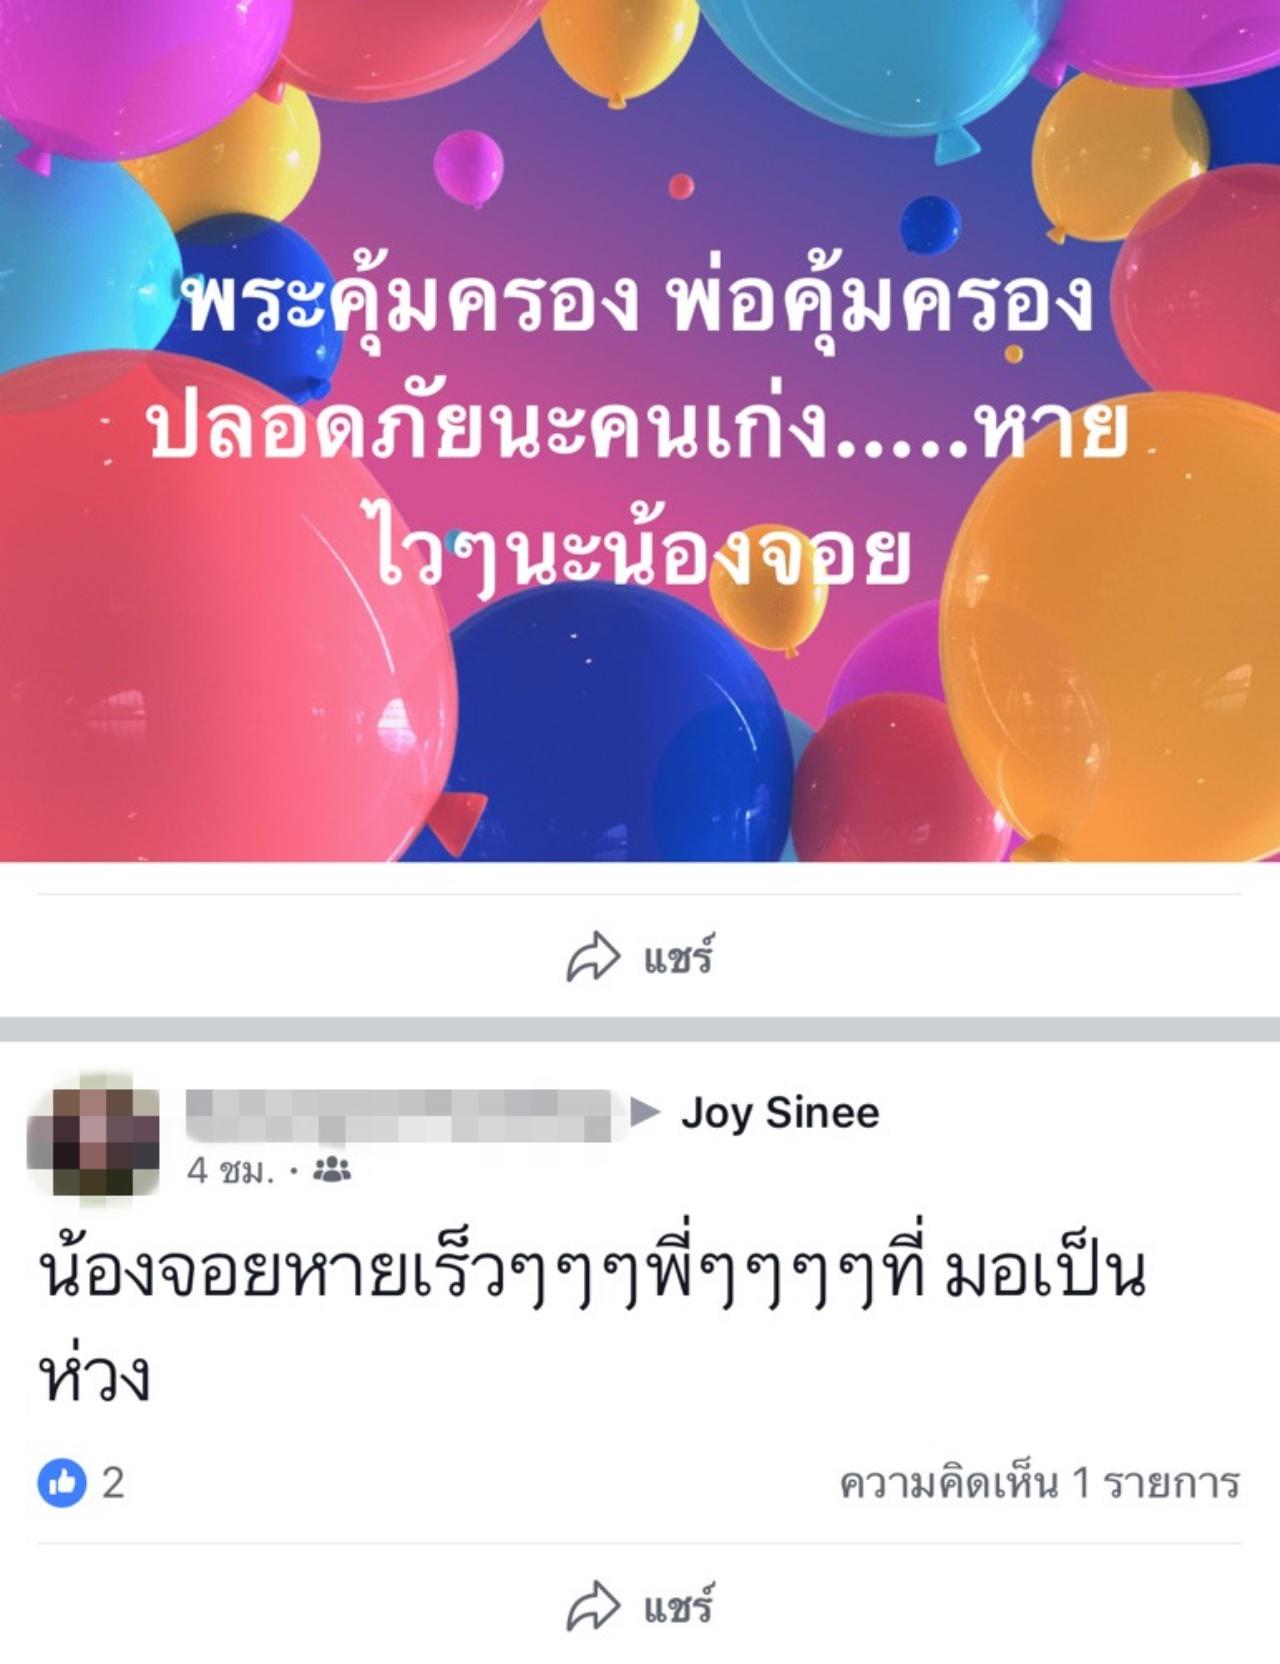Click the แชร์ label below balloon post
Screen dimensions: 1280x1664
click(678, 957)
